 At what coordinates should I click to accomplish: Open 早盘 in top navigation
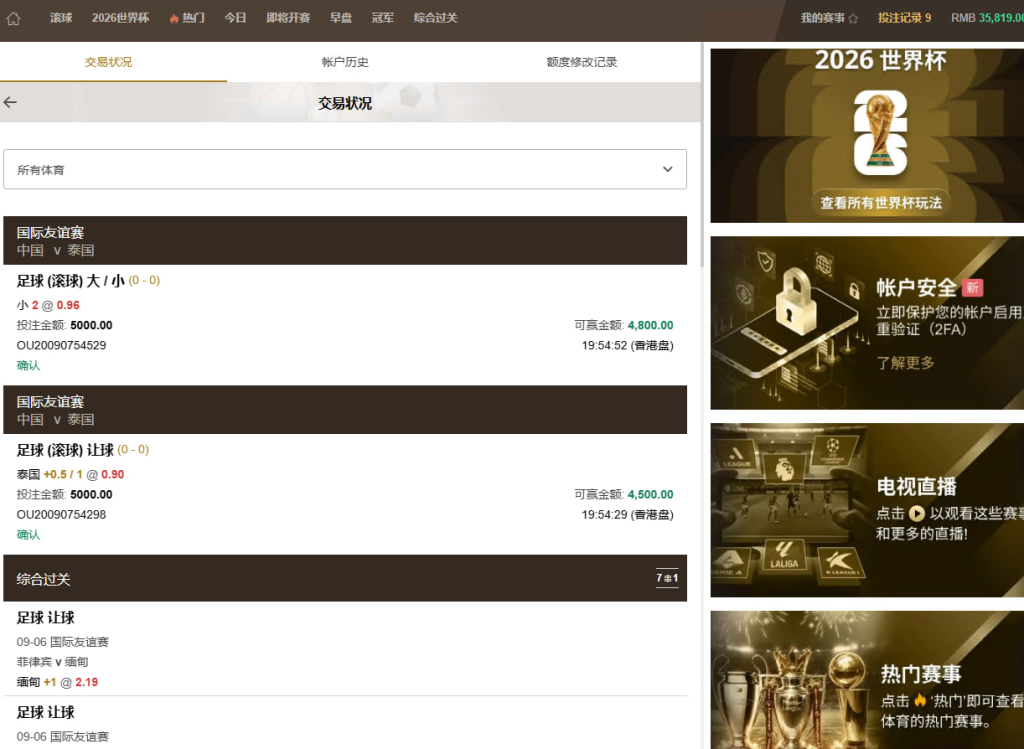point(341,18)
